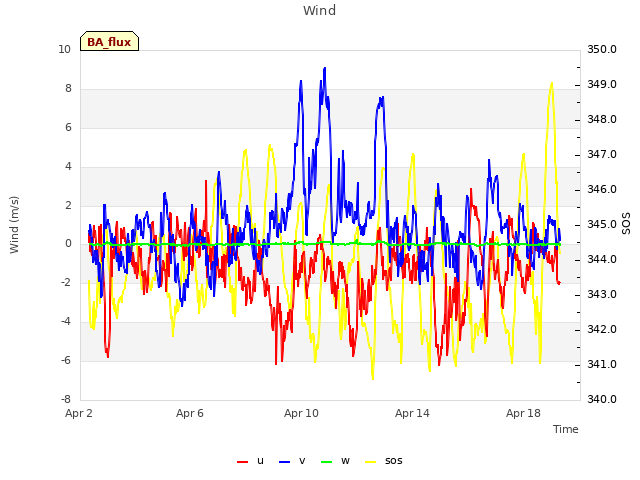Click the -6 left axis value
Viewport: 640px width, 480px height.
[x=66, y=360]
